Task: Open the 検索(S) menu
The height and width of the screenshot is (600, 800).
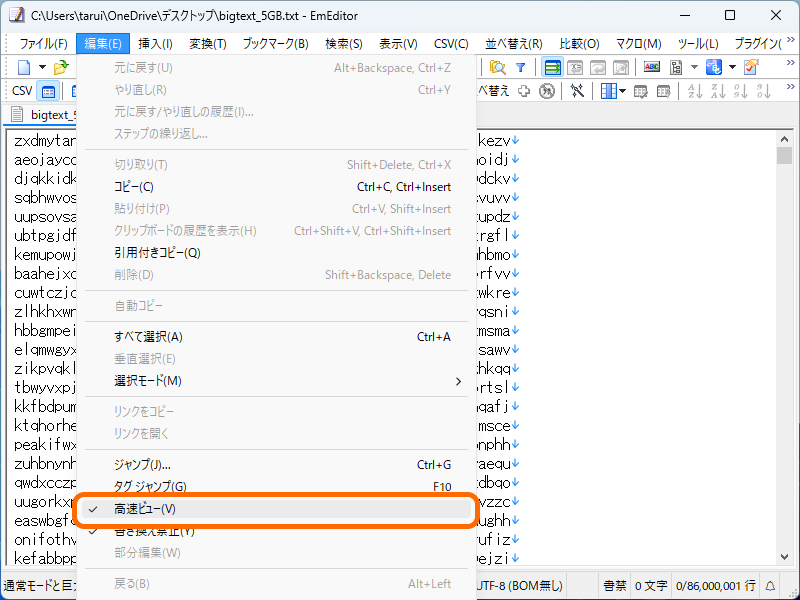Action: tap(343, 43)
